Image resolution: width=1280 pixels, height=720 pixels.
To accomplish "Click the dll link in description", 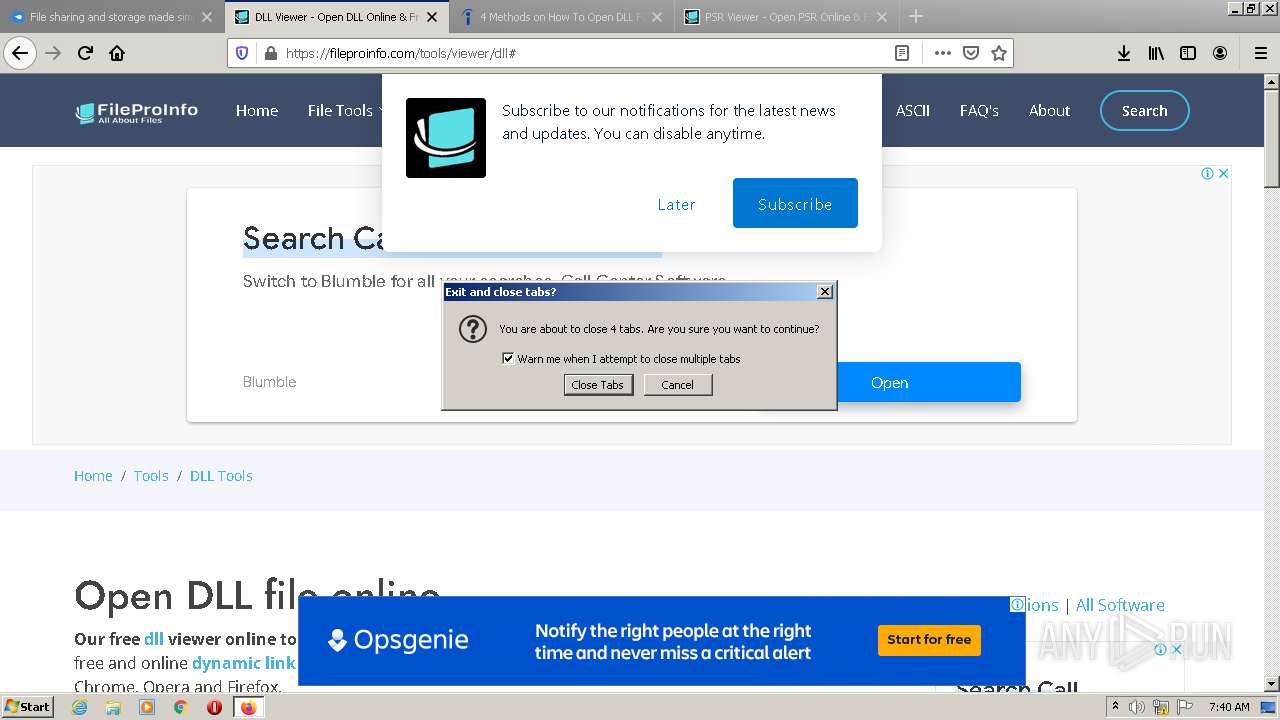I will click(153, 639).
